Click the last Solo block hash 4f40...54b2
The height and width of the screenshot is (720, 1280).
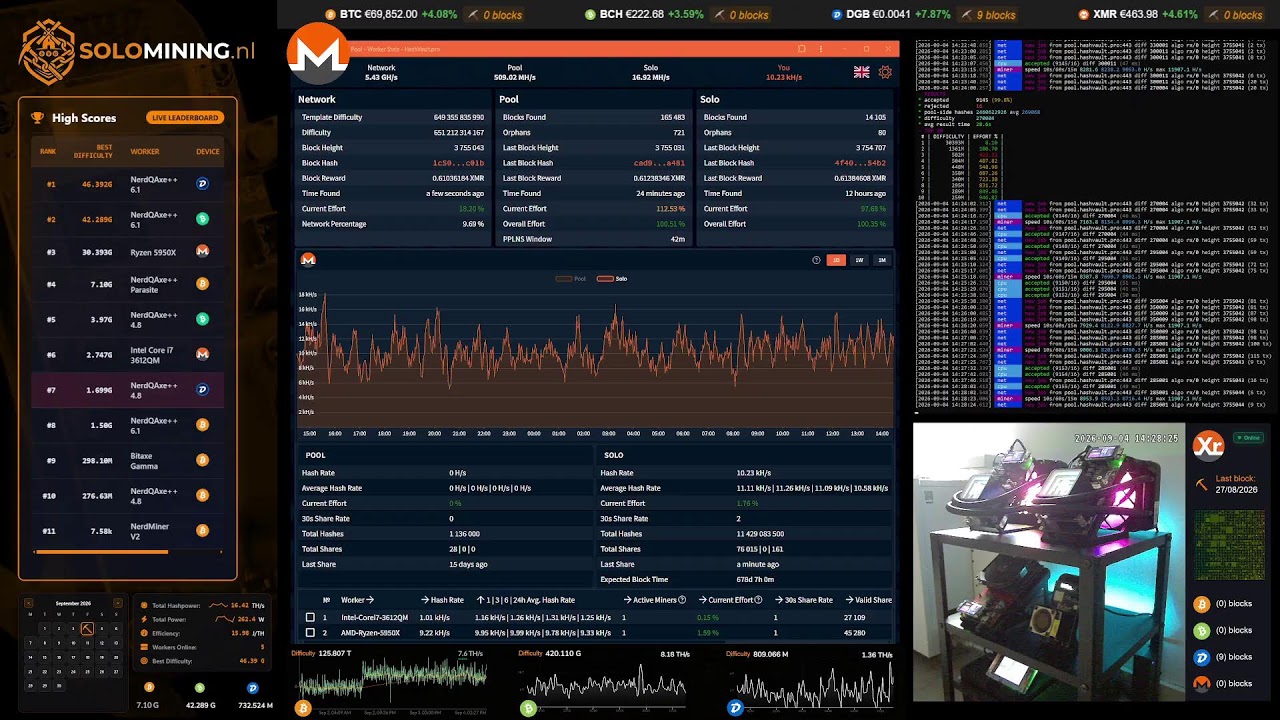click(860, 163)
